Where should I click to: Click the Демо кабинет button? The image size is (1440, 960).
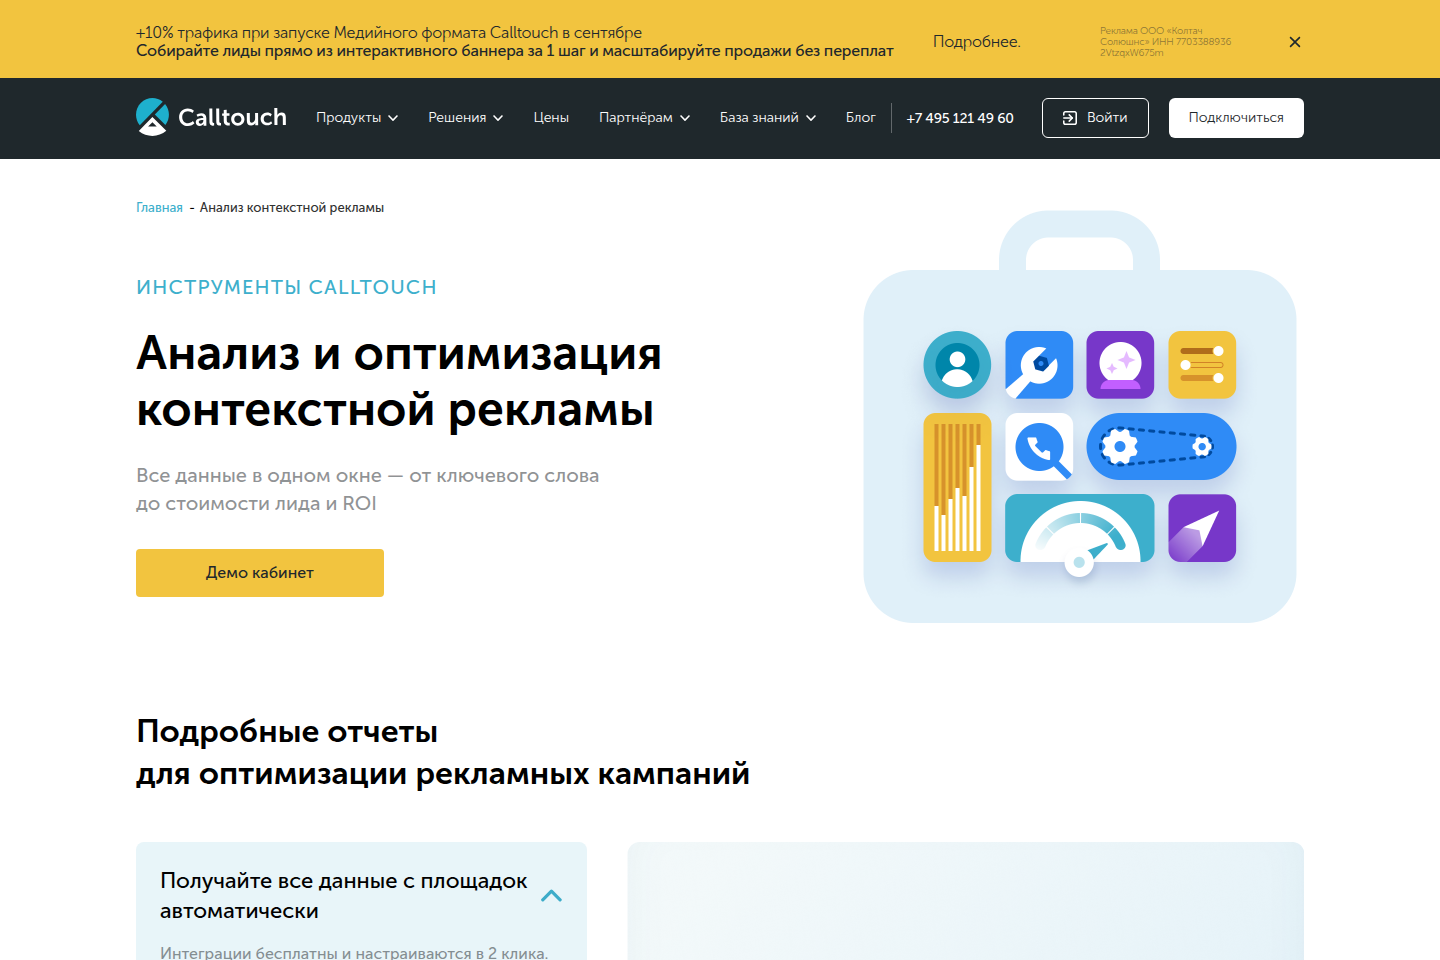(260, 573)
